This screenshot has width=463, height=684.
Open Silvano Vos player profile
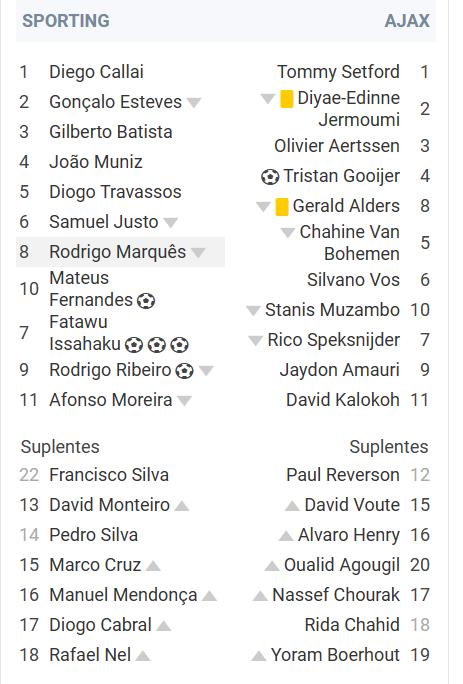pyautogui.click(x=353, y=280)
